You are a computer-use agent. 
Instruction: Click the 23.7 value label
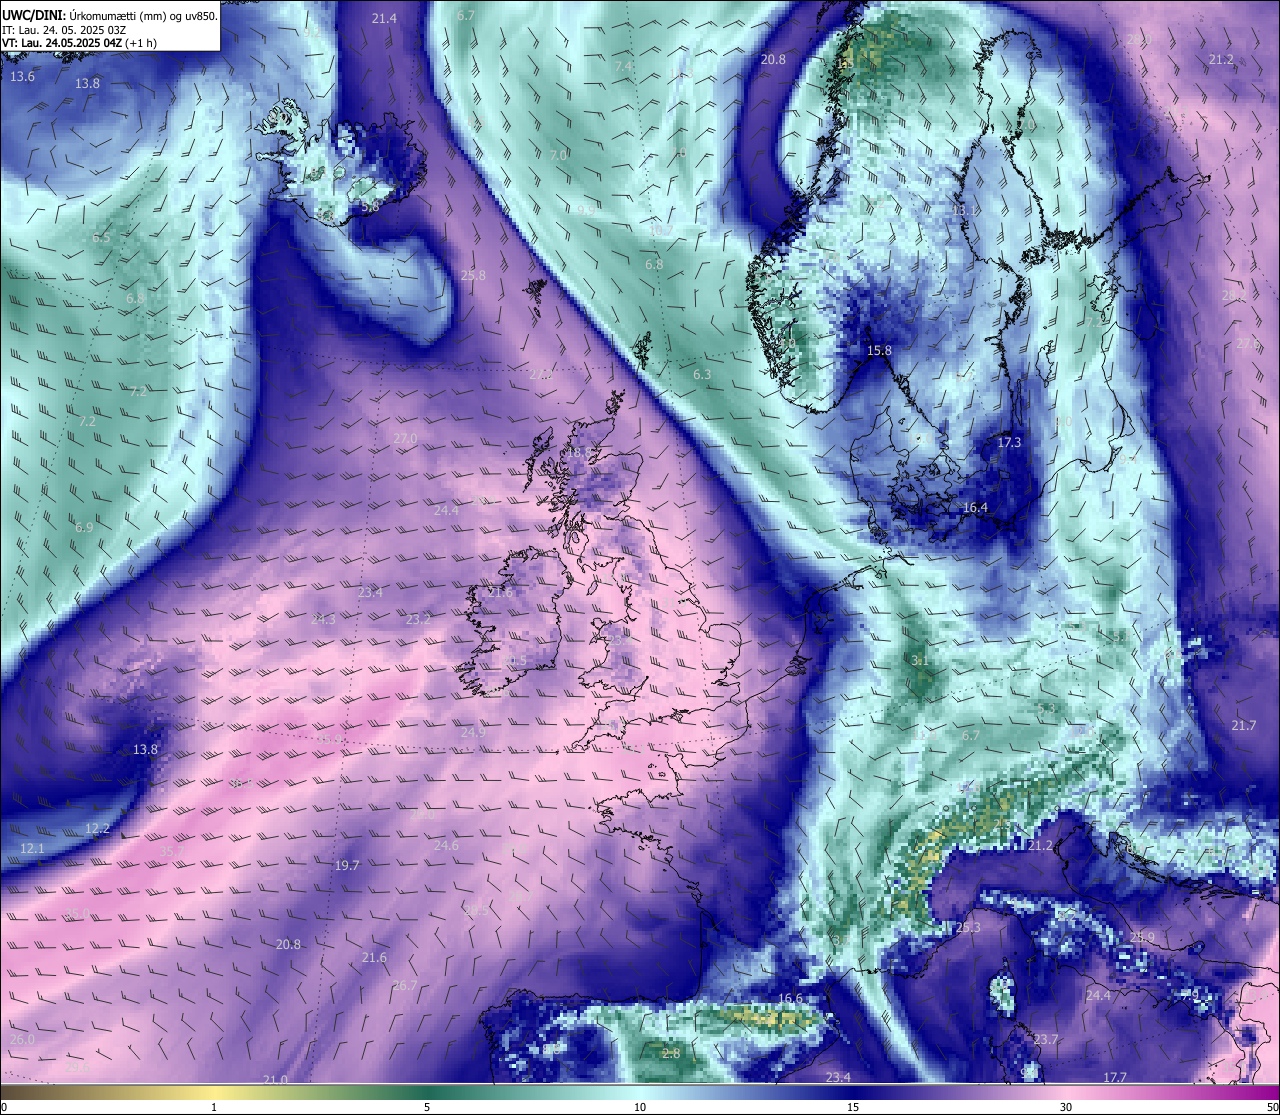1045,1040
